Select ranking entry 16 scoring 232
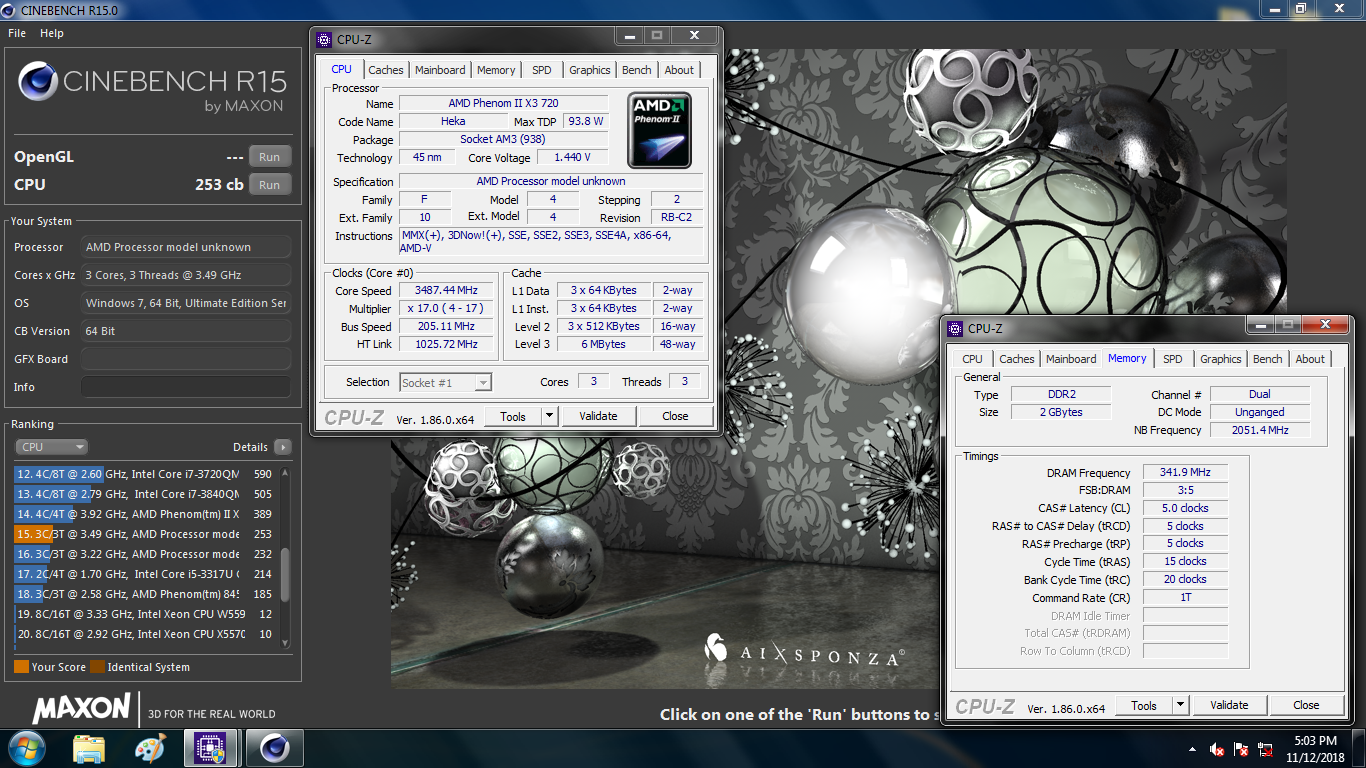1366x768 pixels. 146,554
